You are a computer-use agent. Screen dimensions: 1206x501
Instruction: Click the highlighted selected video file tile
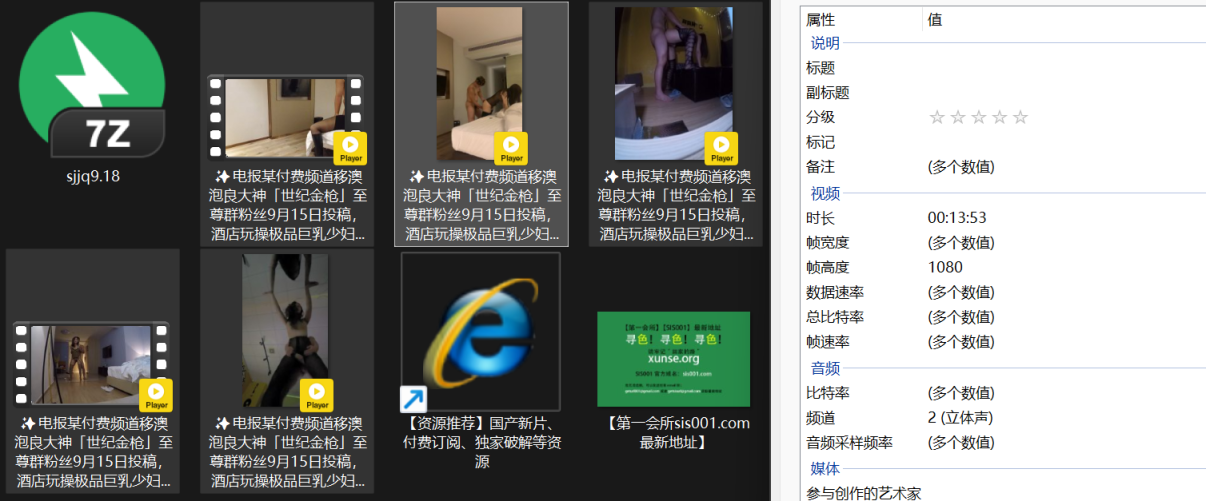click(481, 123)
